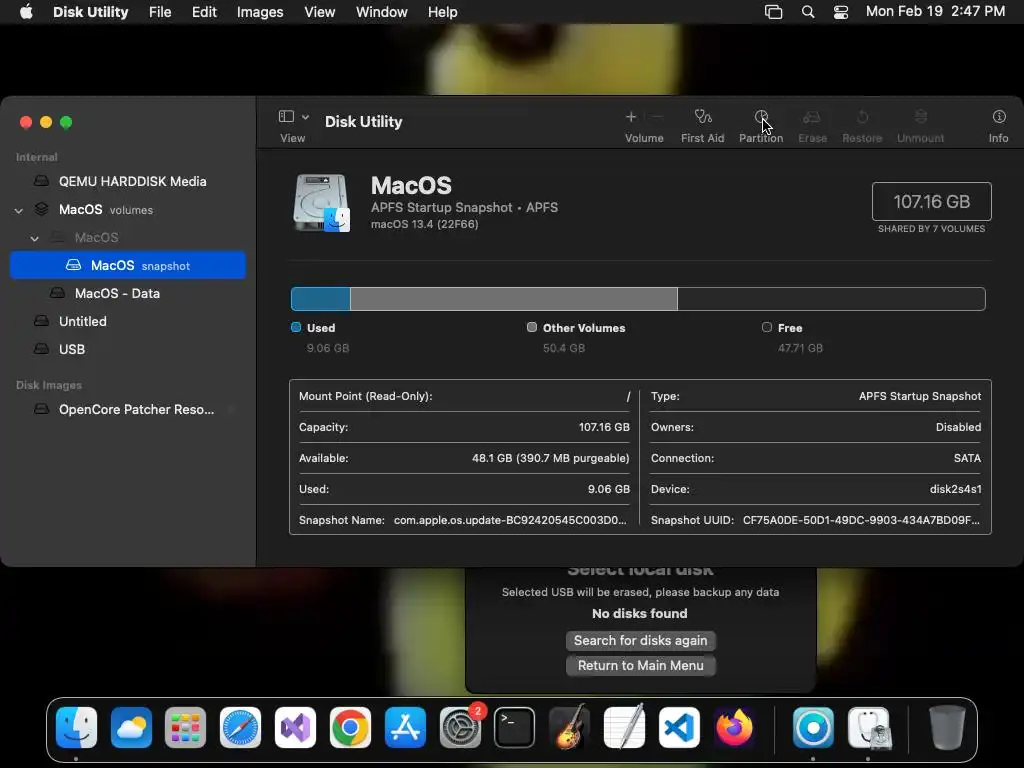Toggle the sidebar View icon
This screenshot has height=768, width=1024.
click(286, 116)
